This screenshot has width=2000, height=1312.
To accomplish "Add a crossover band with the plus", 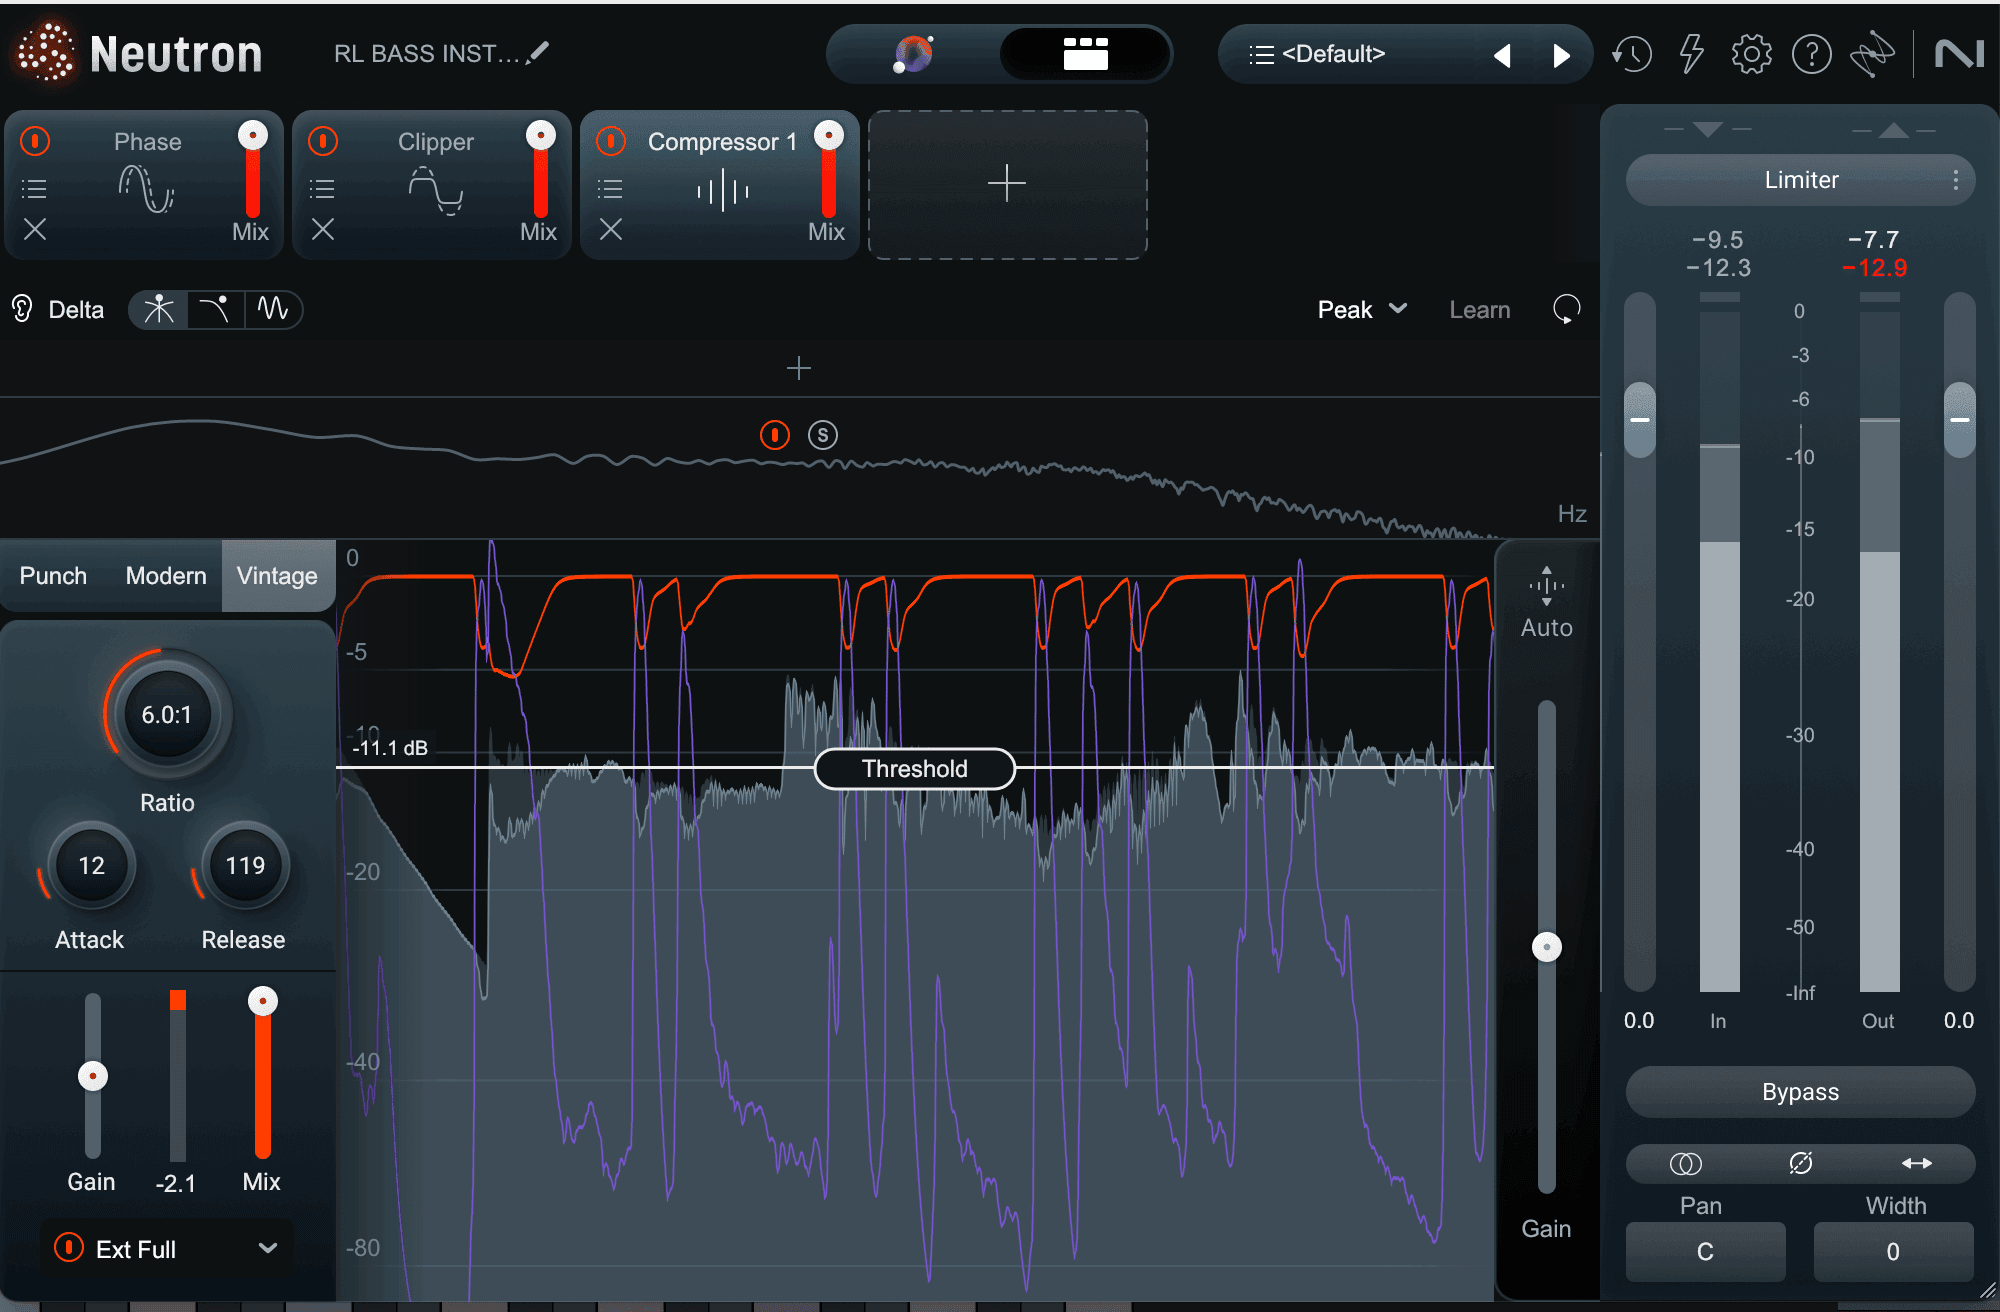I will click(x=798, y=368).
